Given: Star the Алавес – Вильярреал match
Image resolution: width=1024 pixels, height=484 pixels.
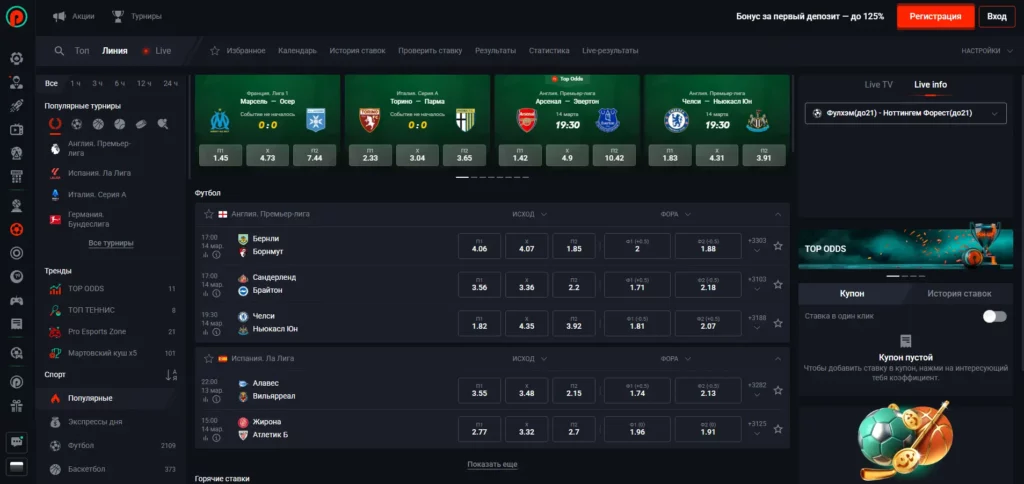Looking at the screenshot, I should (778, 390).
